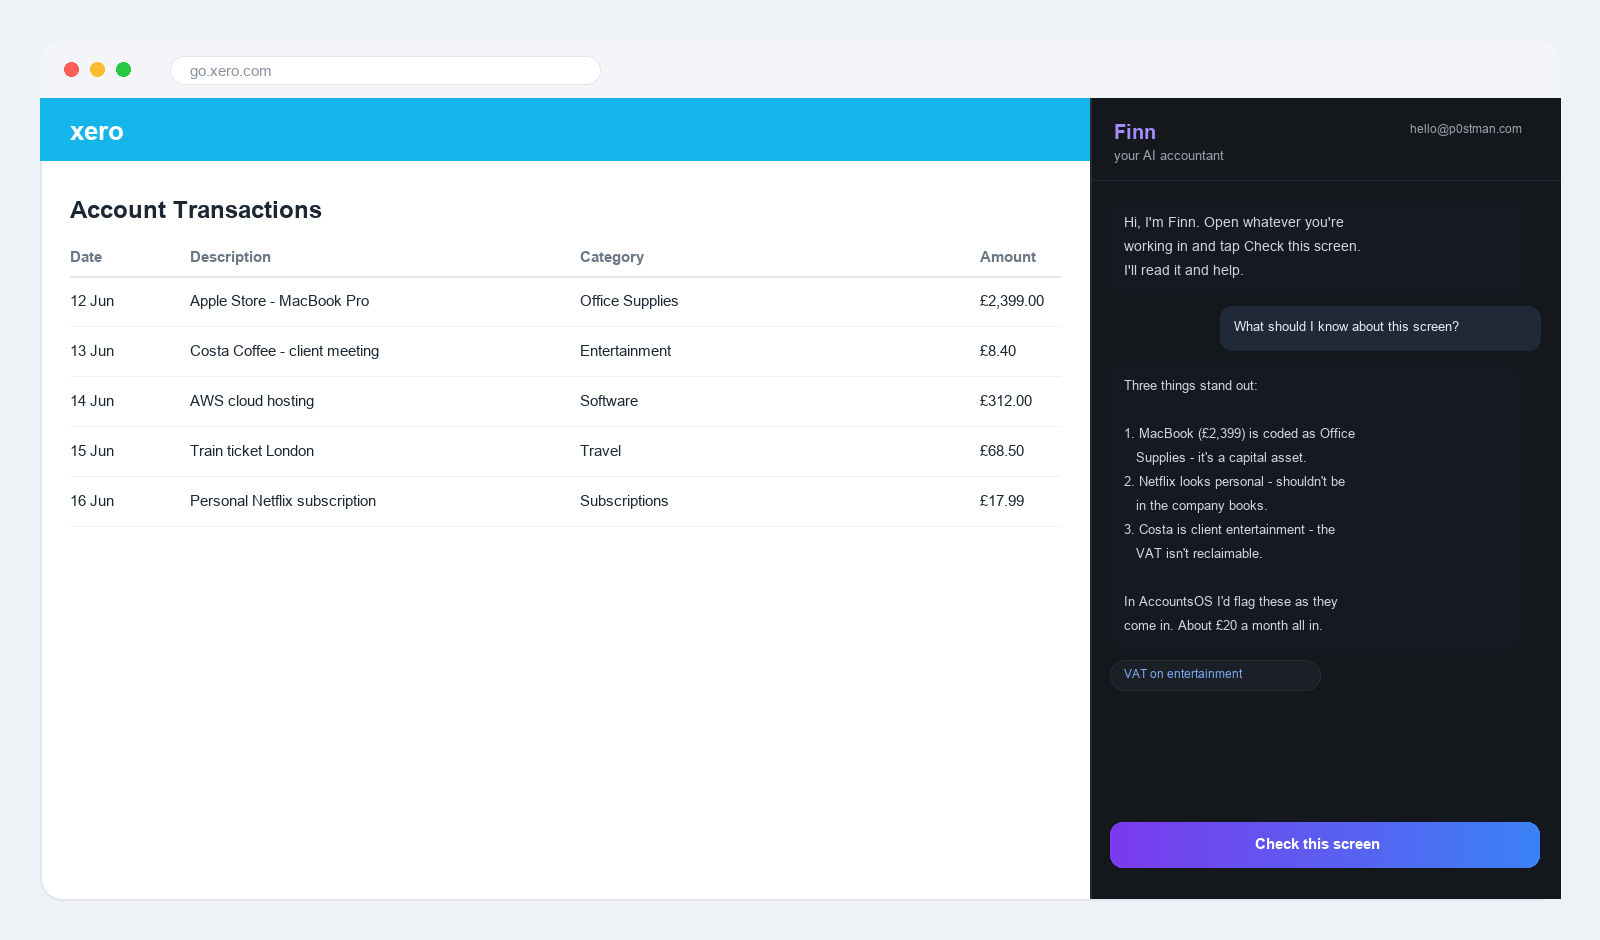Click the 'your AI accountant' subtitle
The width and height of the screenshot is (1600, 940).
1169,156
